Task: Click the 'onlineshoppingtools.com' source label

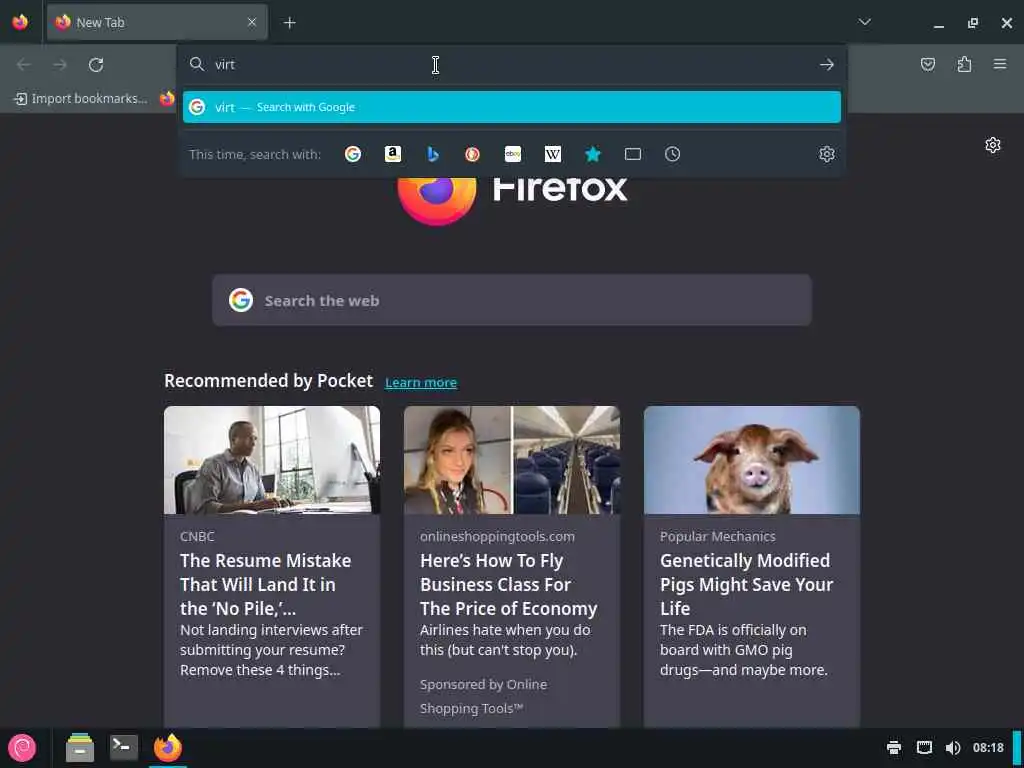Action: pyautogui.click(x=498, y=536)
